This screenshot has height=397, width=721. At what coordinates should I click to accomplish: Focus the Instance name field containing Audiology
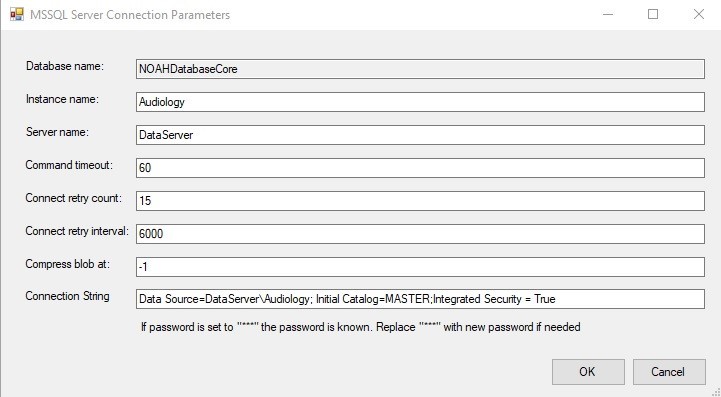420,102
